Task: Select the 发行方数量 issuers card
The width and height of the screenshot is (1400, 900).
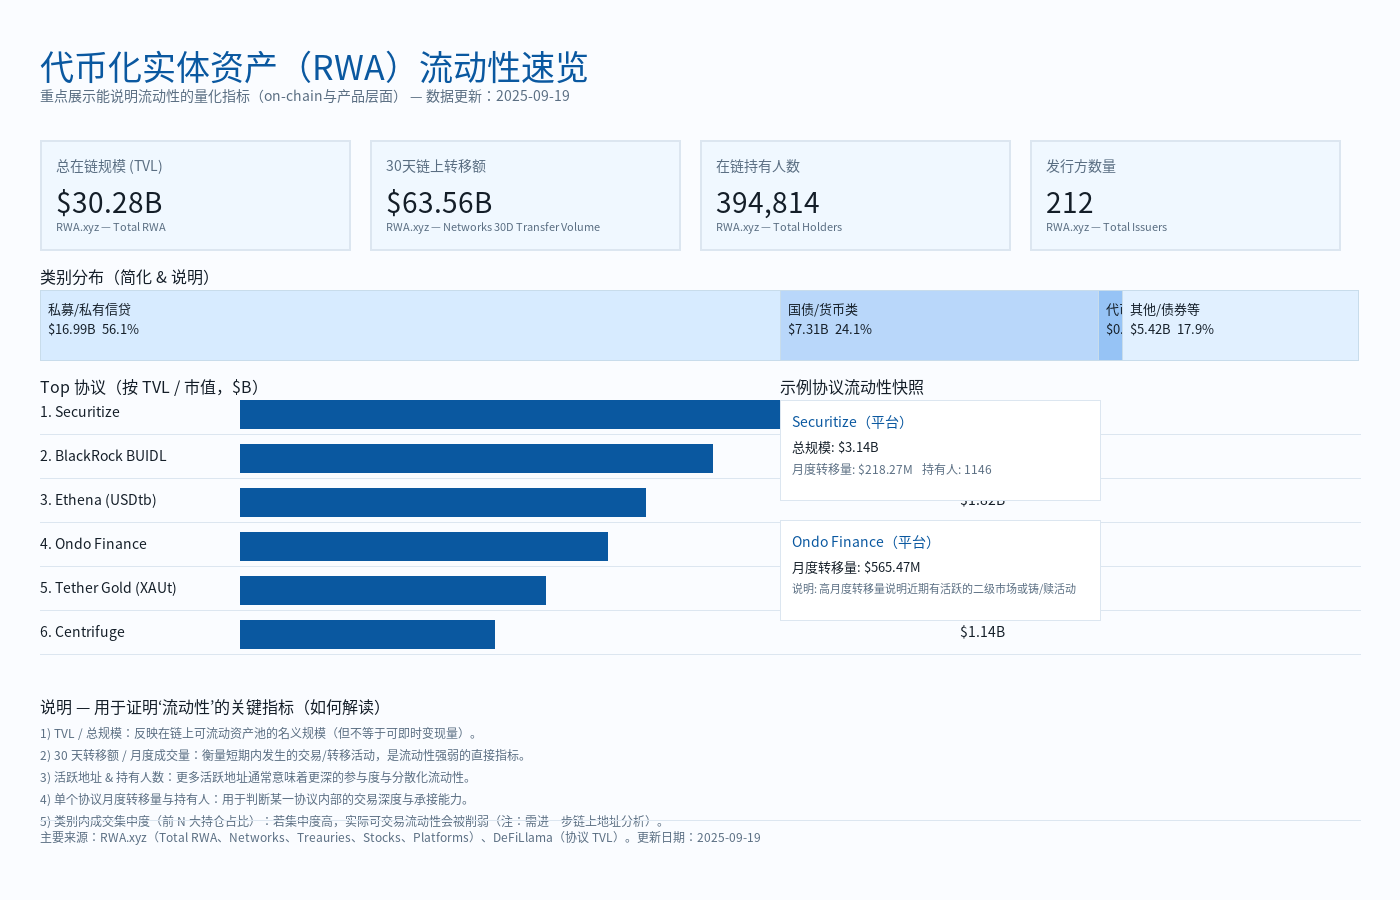Action: tap(1185, 195)
